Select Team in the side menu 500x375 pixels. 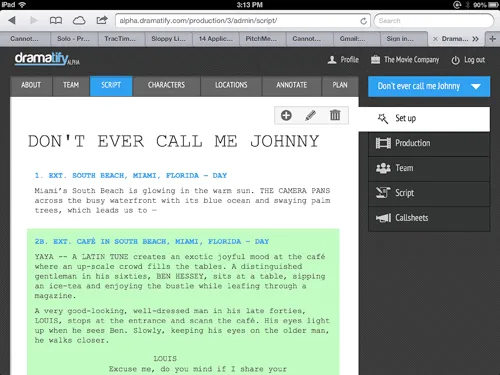click(429, 169)
